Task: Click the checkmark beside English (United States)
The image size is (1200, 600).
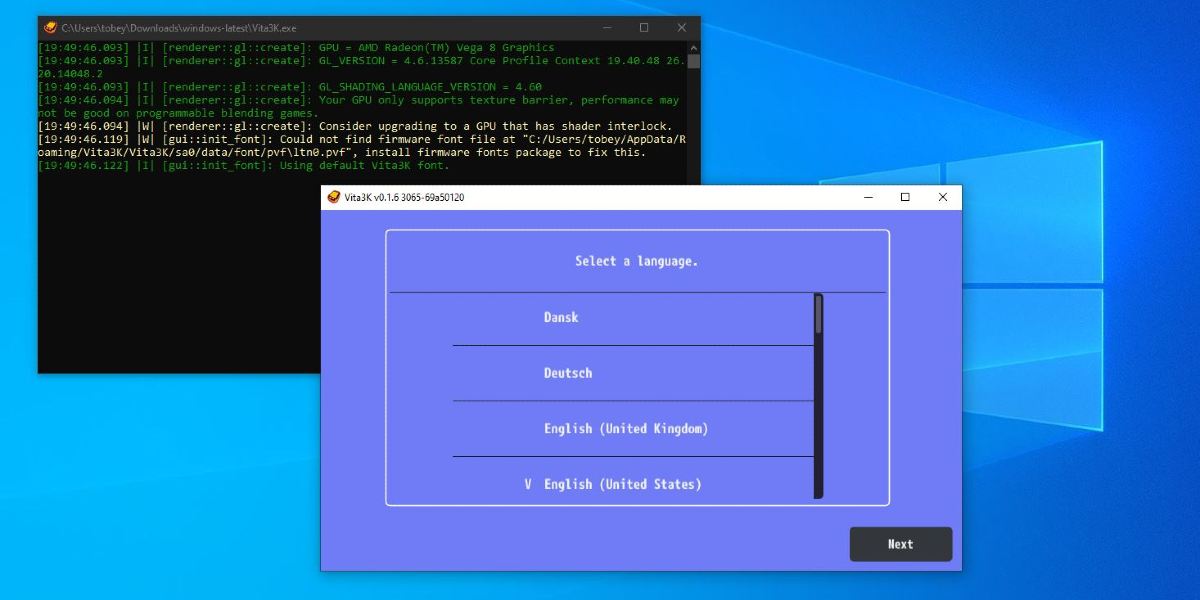Action: point(528,484)
